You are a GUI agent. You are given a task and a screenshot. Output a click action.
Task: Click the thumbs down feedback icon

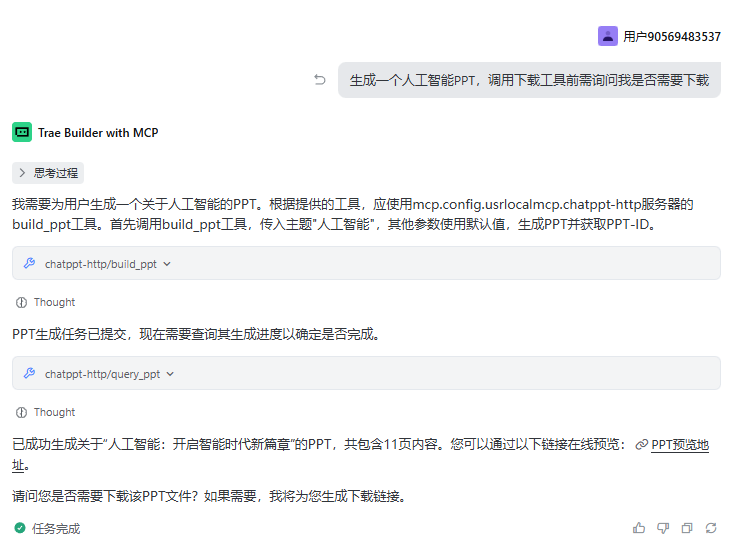(663, 528)
